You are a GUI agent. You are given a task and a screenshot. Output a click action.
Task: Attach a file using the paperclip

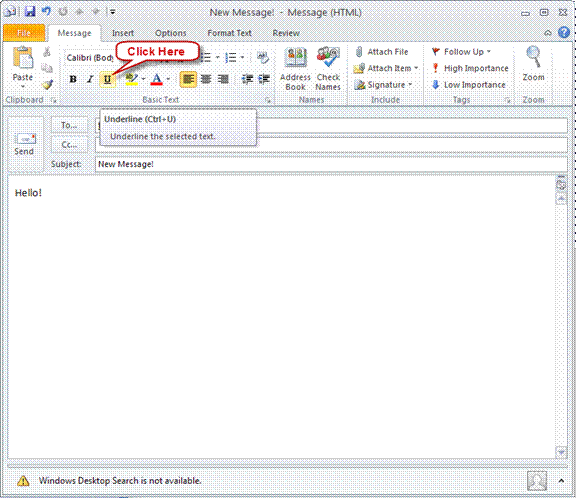click(382, 52)
